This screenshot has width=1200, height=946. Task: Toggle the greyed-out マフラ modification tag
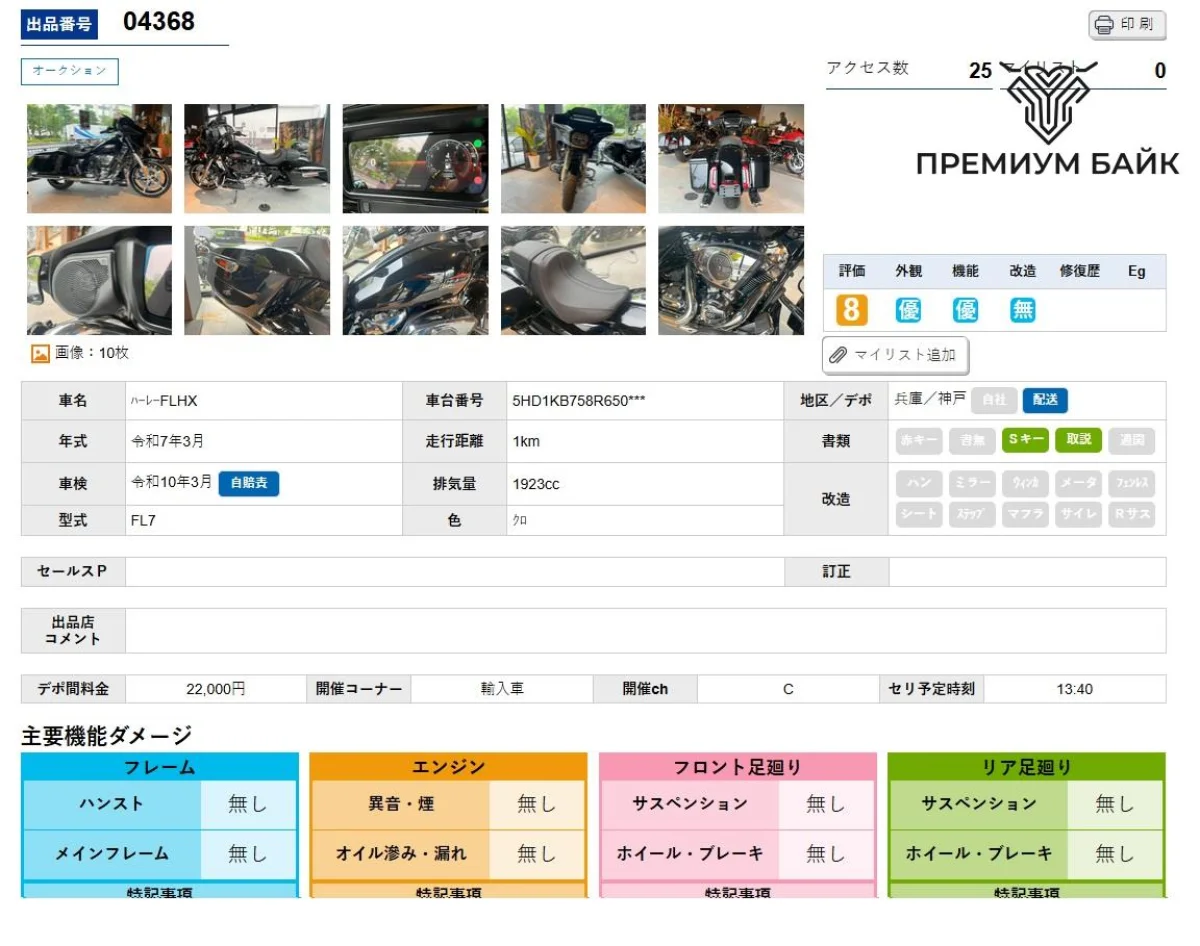[x=1025, y=514]
